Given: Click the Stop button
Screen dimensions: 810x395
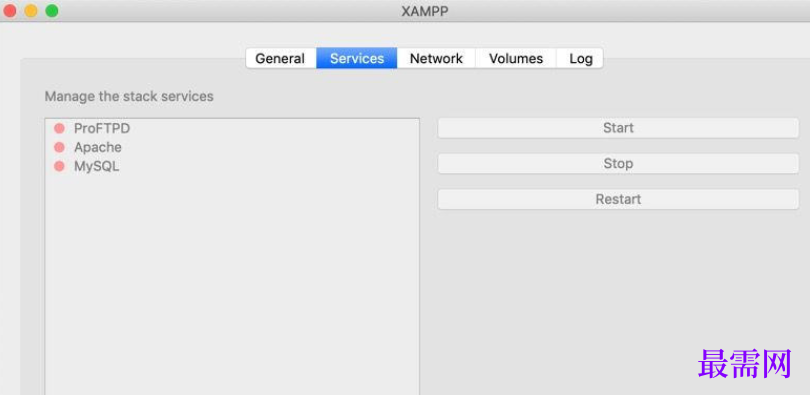Looking at the screenshot, I should 618,164.
